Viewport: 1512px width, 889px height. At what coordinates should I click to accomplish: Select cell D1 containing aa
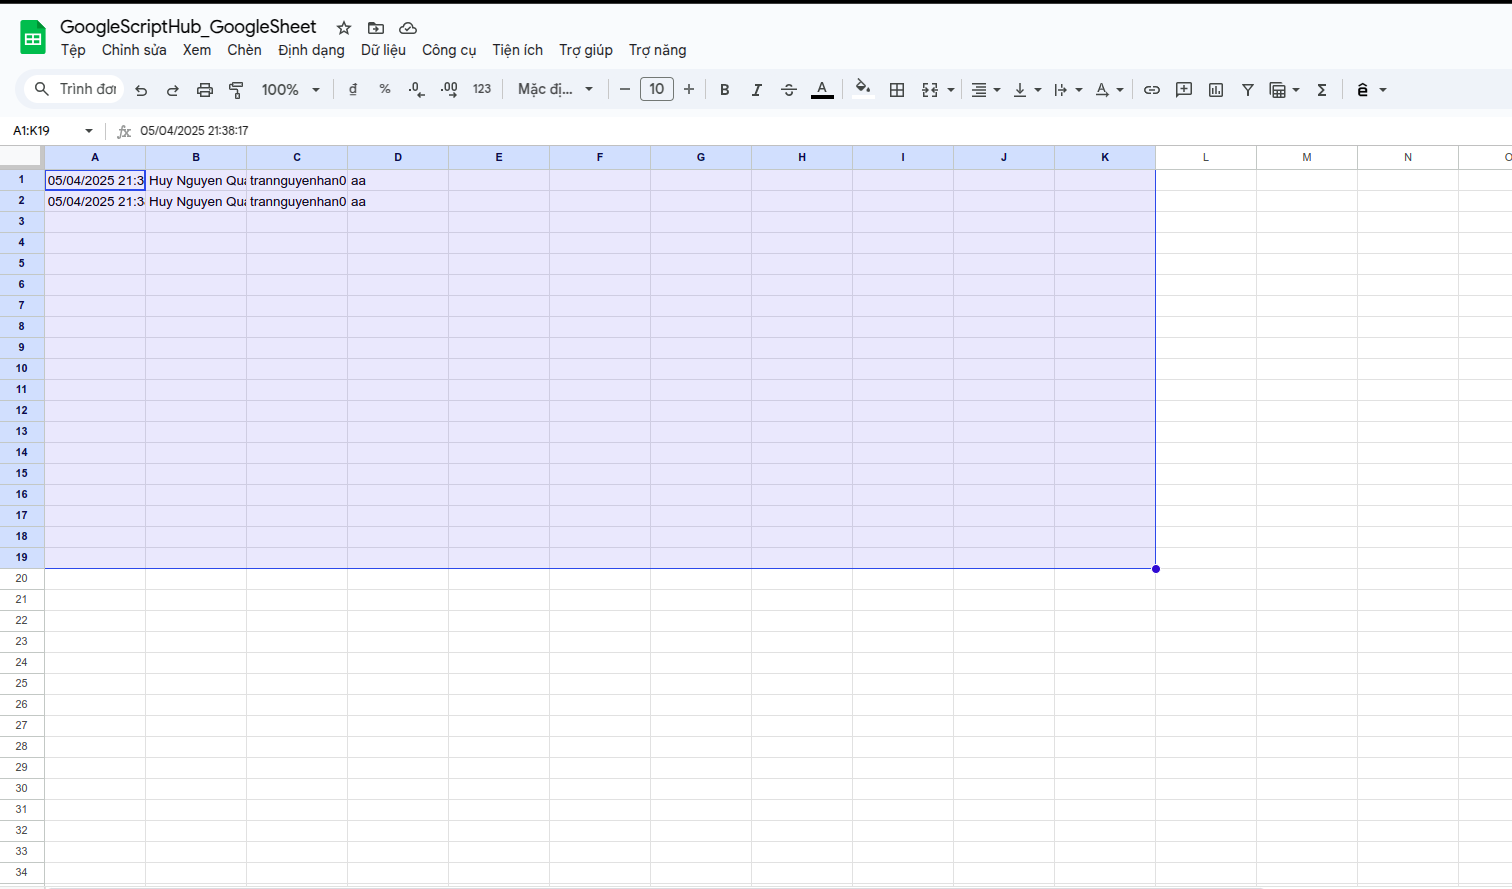click(398, 180)
